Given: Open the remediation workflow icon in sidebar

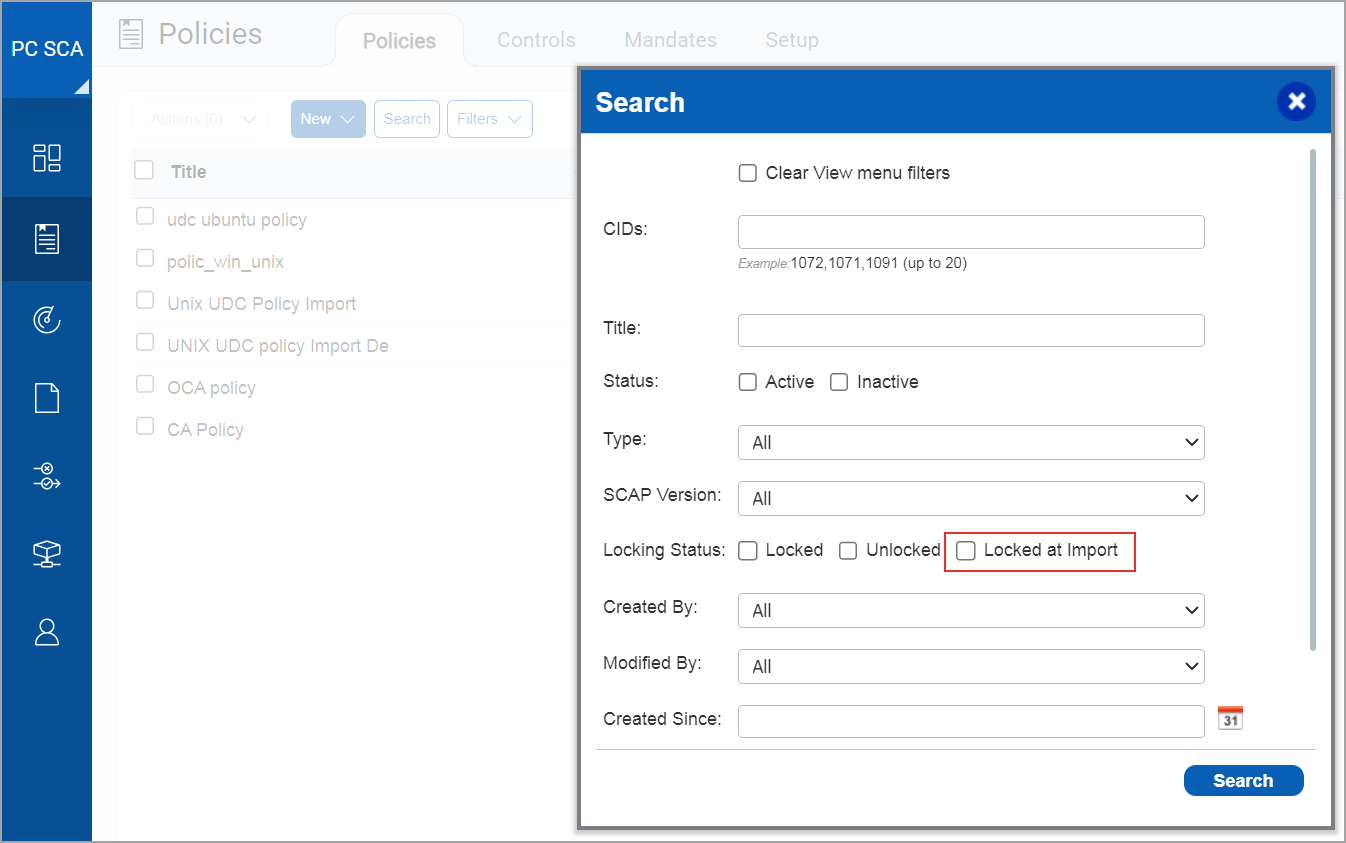Looking at the screenshot, I should [47, 476].
